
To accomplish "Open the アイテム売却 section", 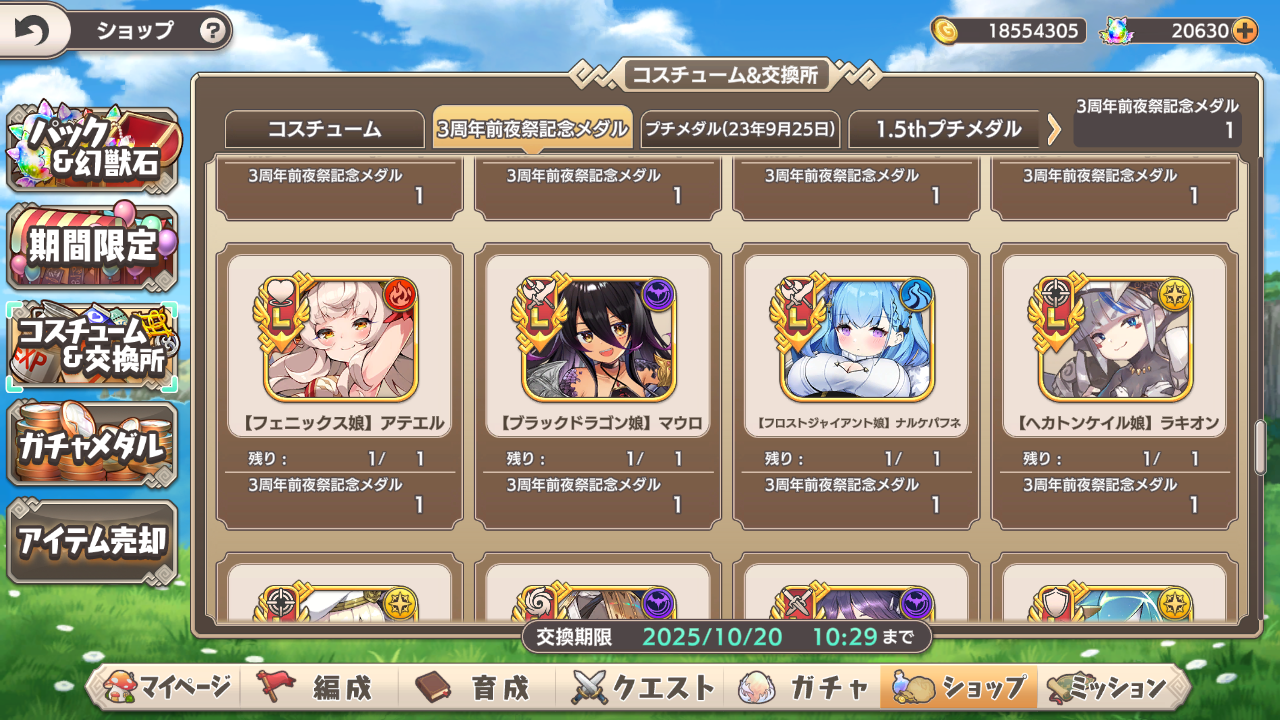I will (x=92, y=540).
